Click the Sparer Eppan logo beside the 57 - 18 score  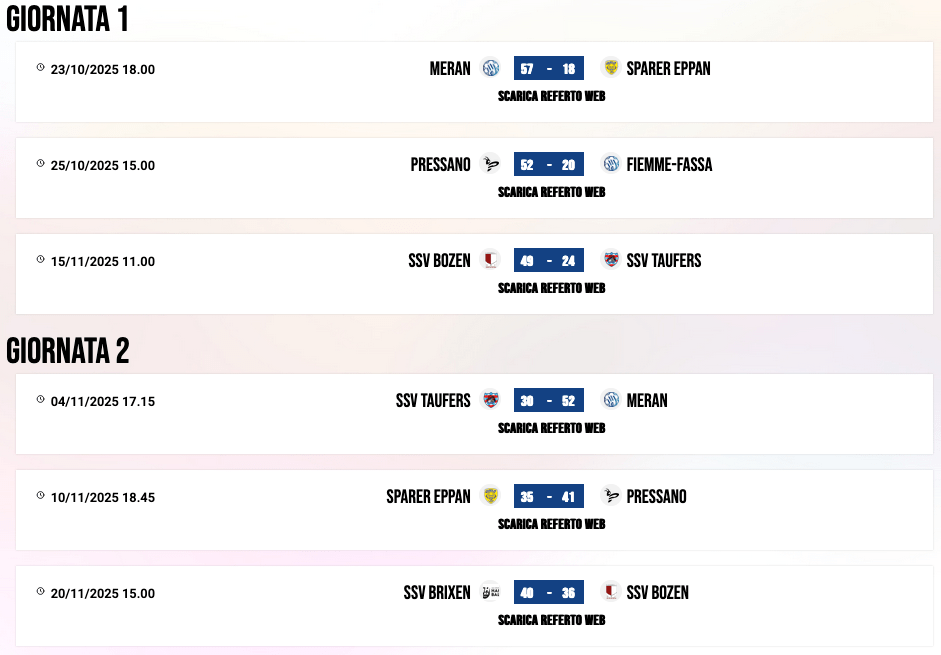tap(610, 68)
